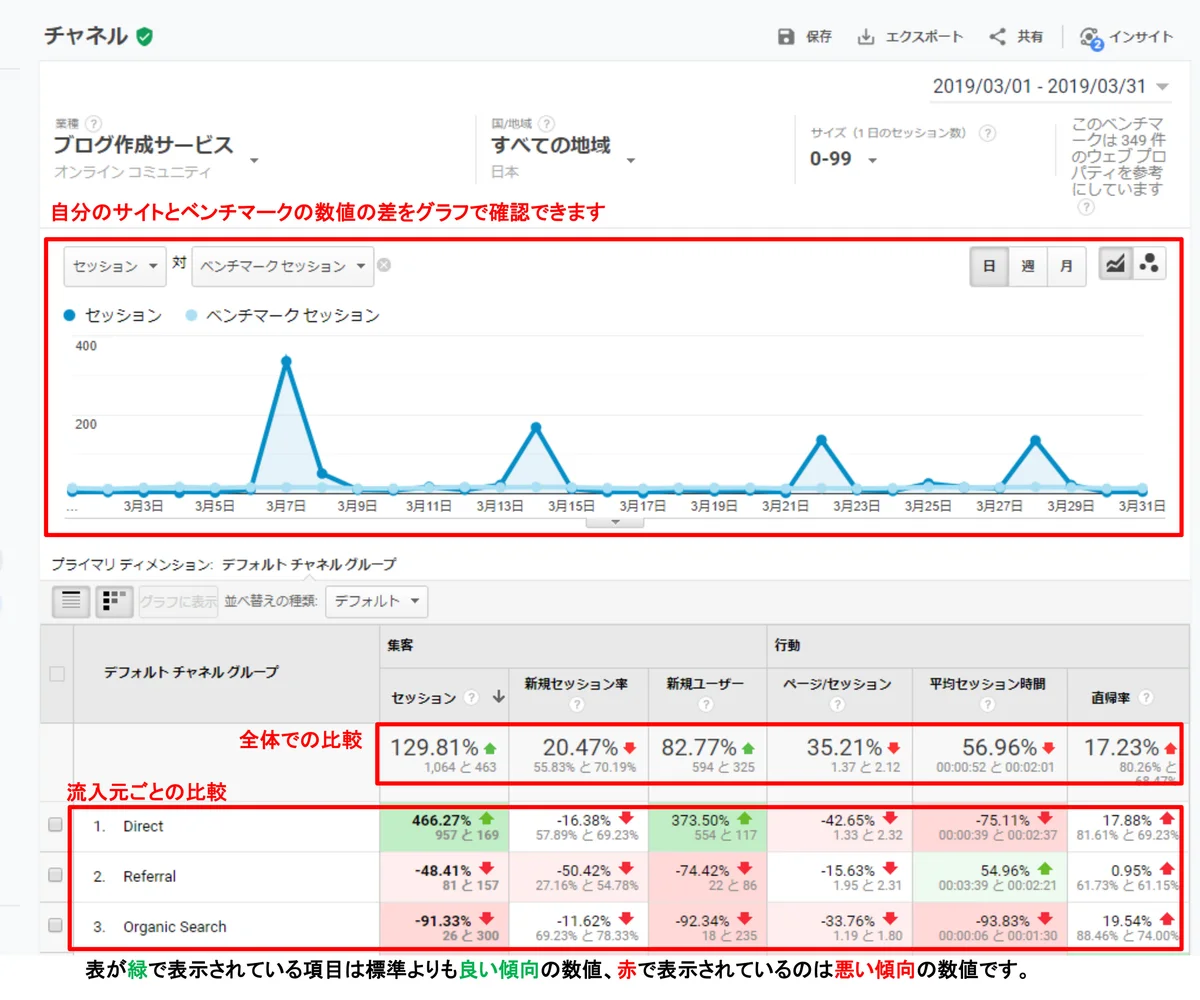The width and height of the screenshot is (1200, 1000).
Task: Switch to motion chart dots icon
Action: point(1149,265)
